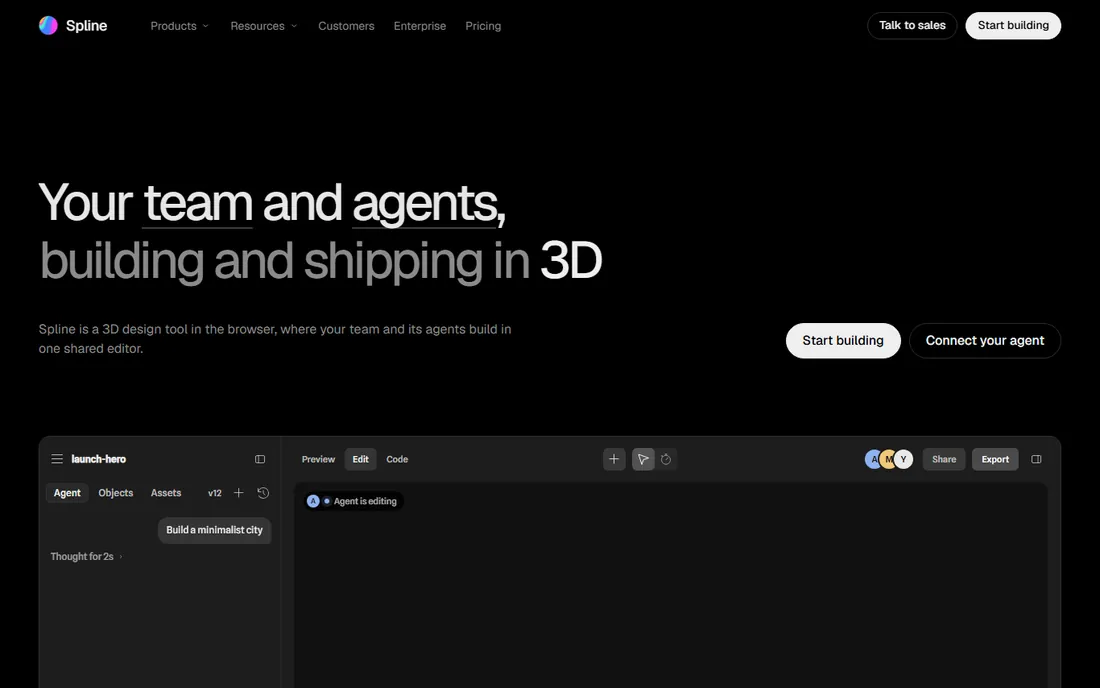1100x688 pixels.
Task: Click the Share button
Action: click(944, 459)
